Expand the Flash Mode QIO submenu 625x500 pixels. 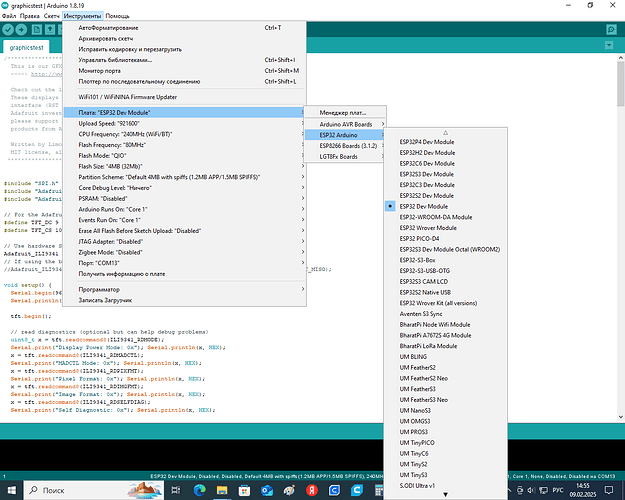click(x=185, y=156)
